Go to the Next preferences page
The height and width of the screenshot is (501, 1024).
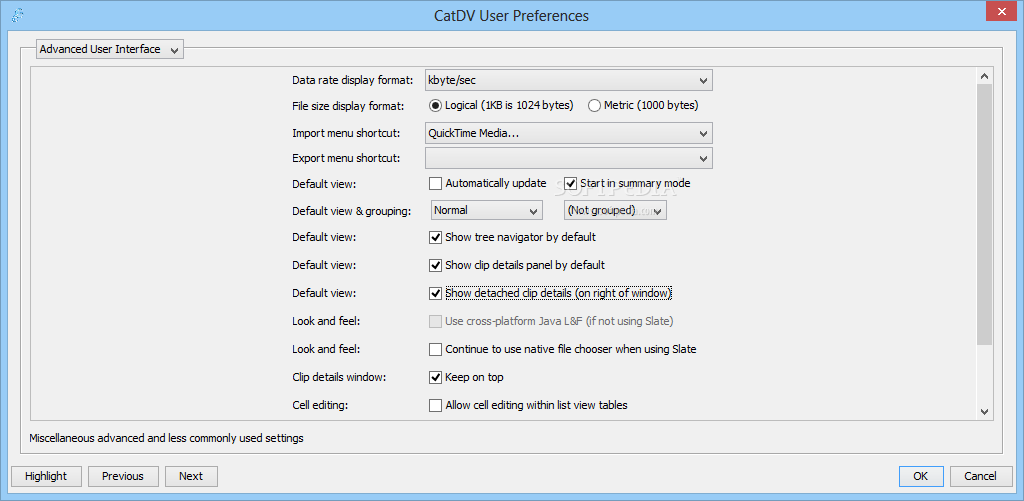coord(191,476)
